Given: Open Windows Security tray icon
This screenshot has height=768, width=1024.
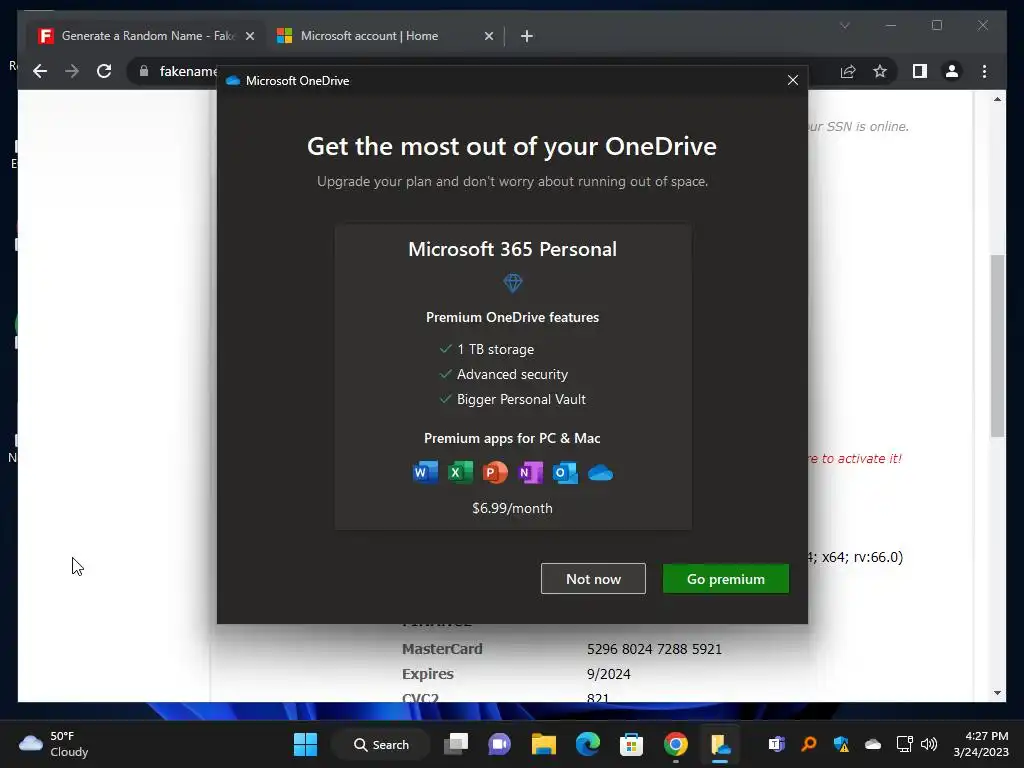Looking at the screenshot, I should [x=841, y=744].
